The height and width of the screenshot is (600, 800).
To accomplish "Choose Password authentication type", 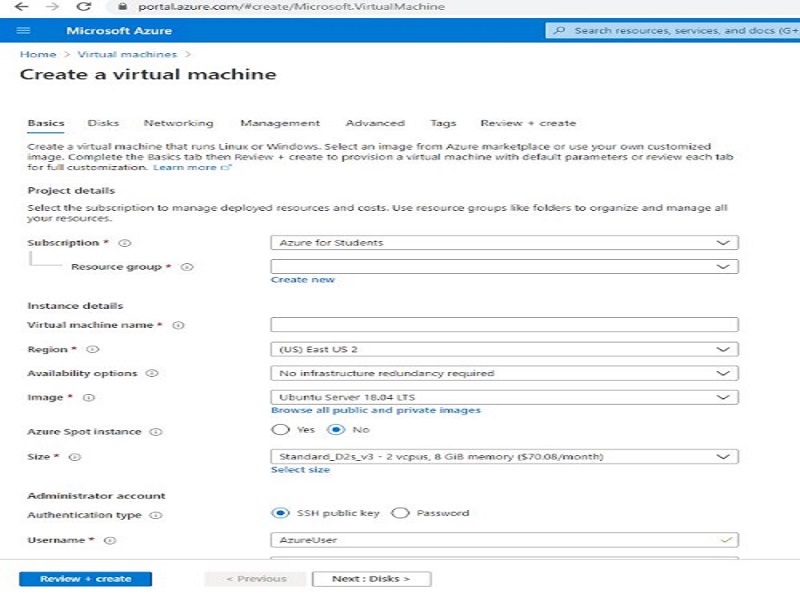I will 400,513.
